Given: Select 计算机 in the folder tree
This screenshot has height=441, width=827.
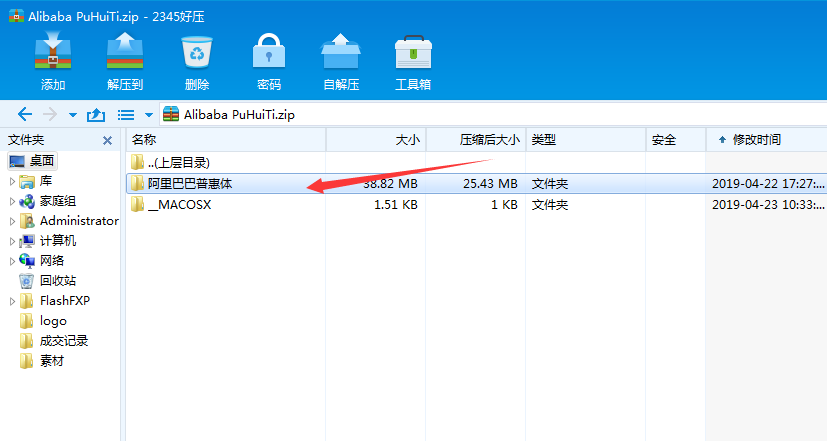Looking at the screenshot, I should tap(47, 241).
